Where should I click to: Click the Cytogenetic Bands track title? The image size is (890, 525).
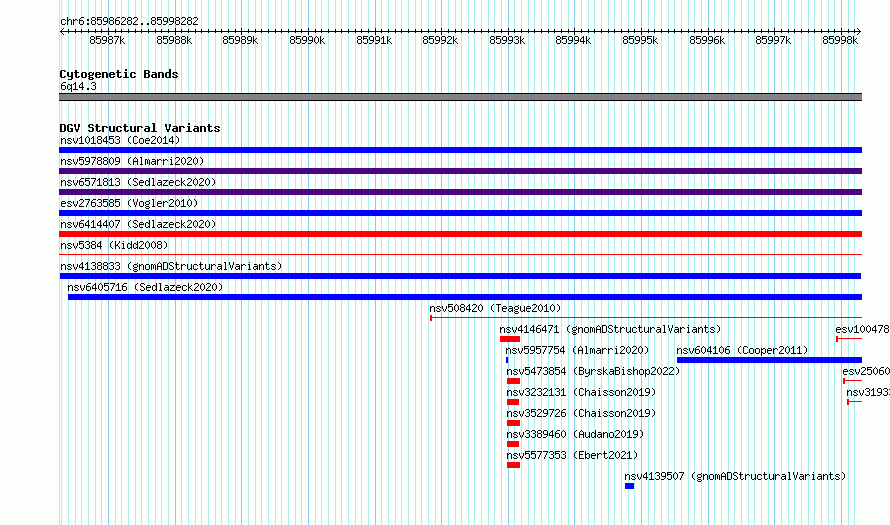pos(119,74)
